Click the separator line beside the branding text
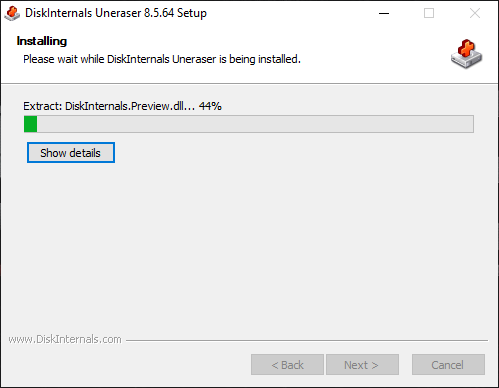 (307, 340)
